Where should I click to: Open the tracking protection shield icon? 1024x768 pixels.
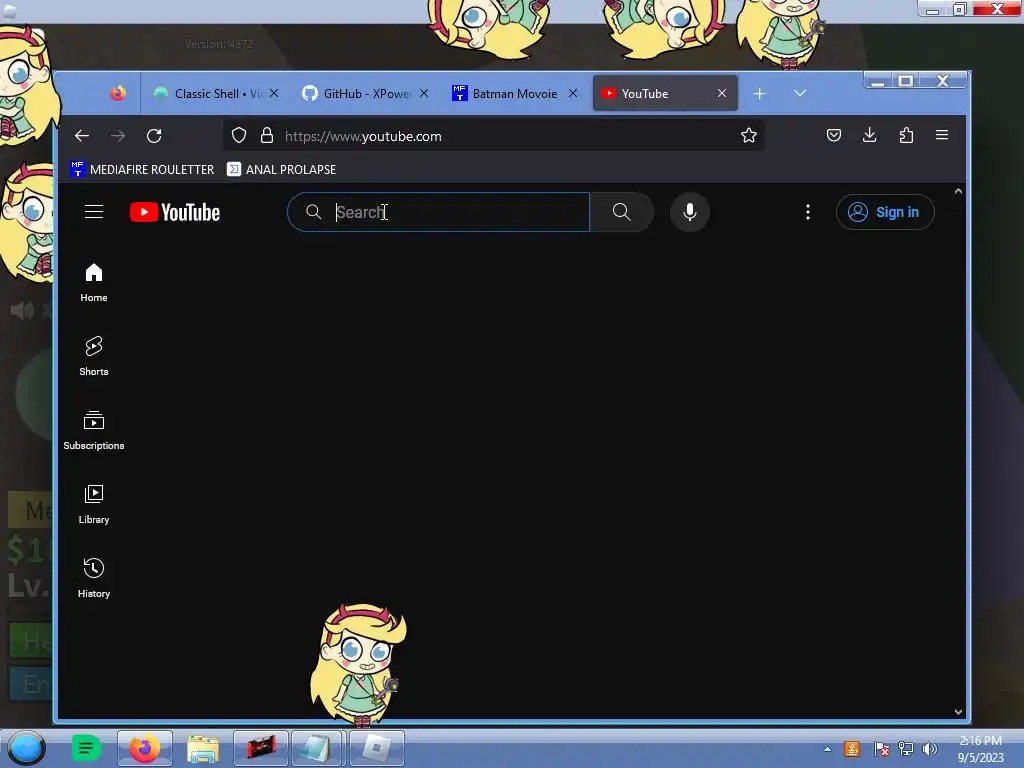tap(239, 135)
